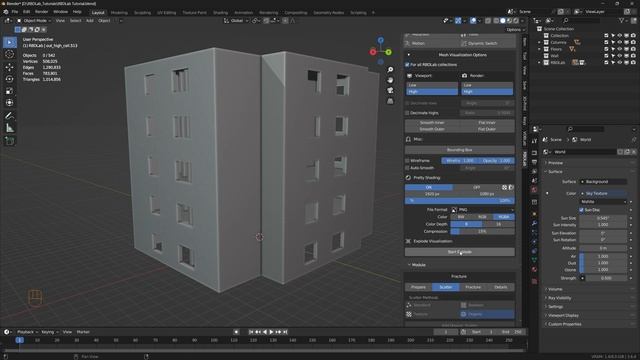Image resolution: width=640 pixels, height=360 pixels.
Task: Toggle the Decimate Highs checkbox
Action: pos(407,113)
